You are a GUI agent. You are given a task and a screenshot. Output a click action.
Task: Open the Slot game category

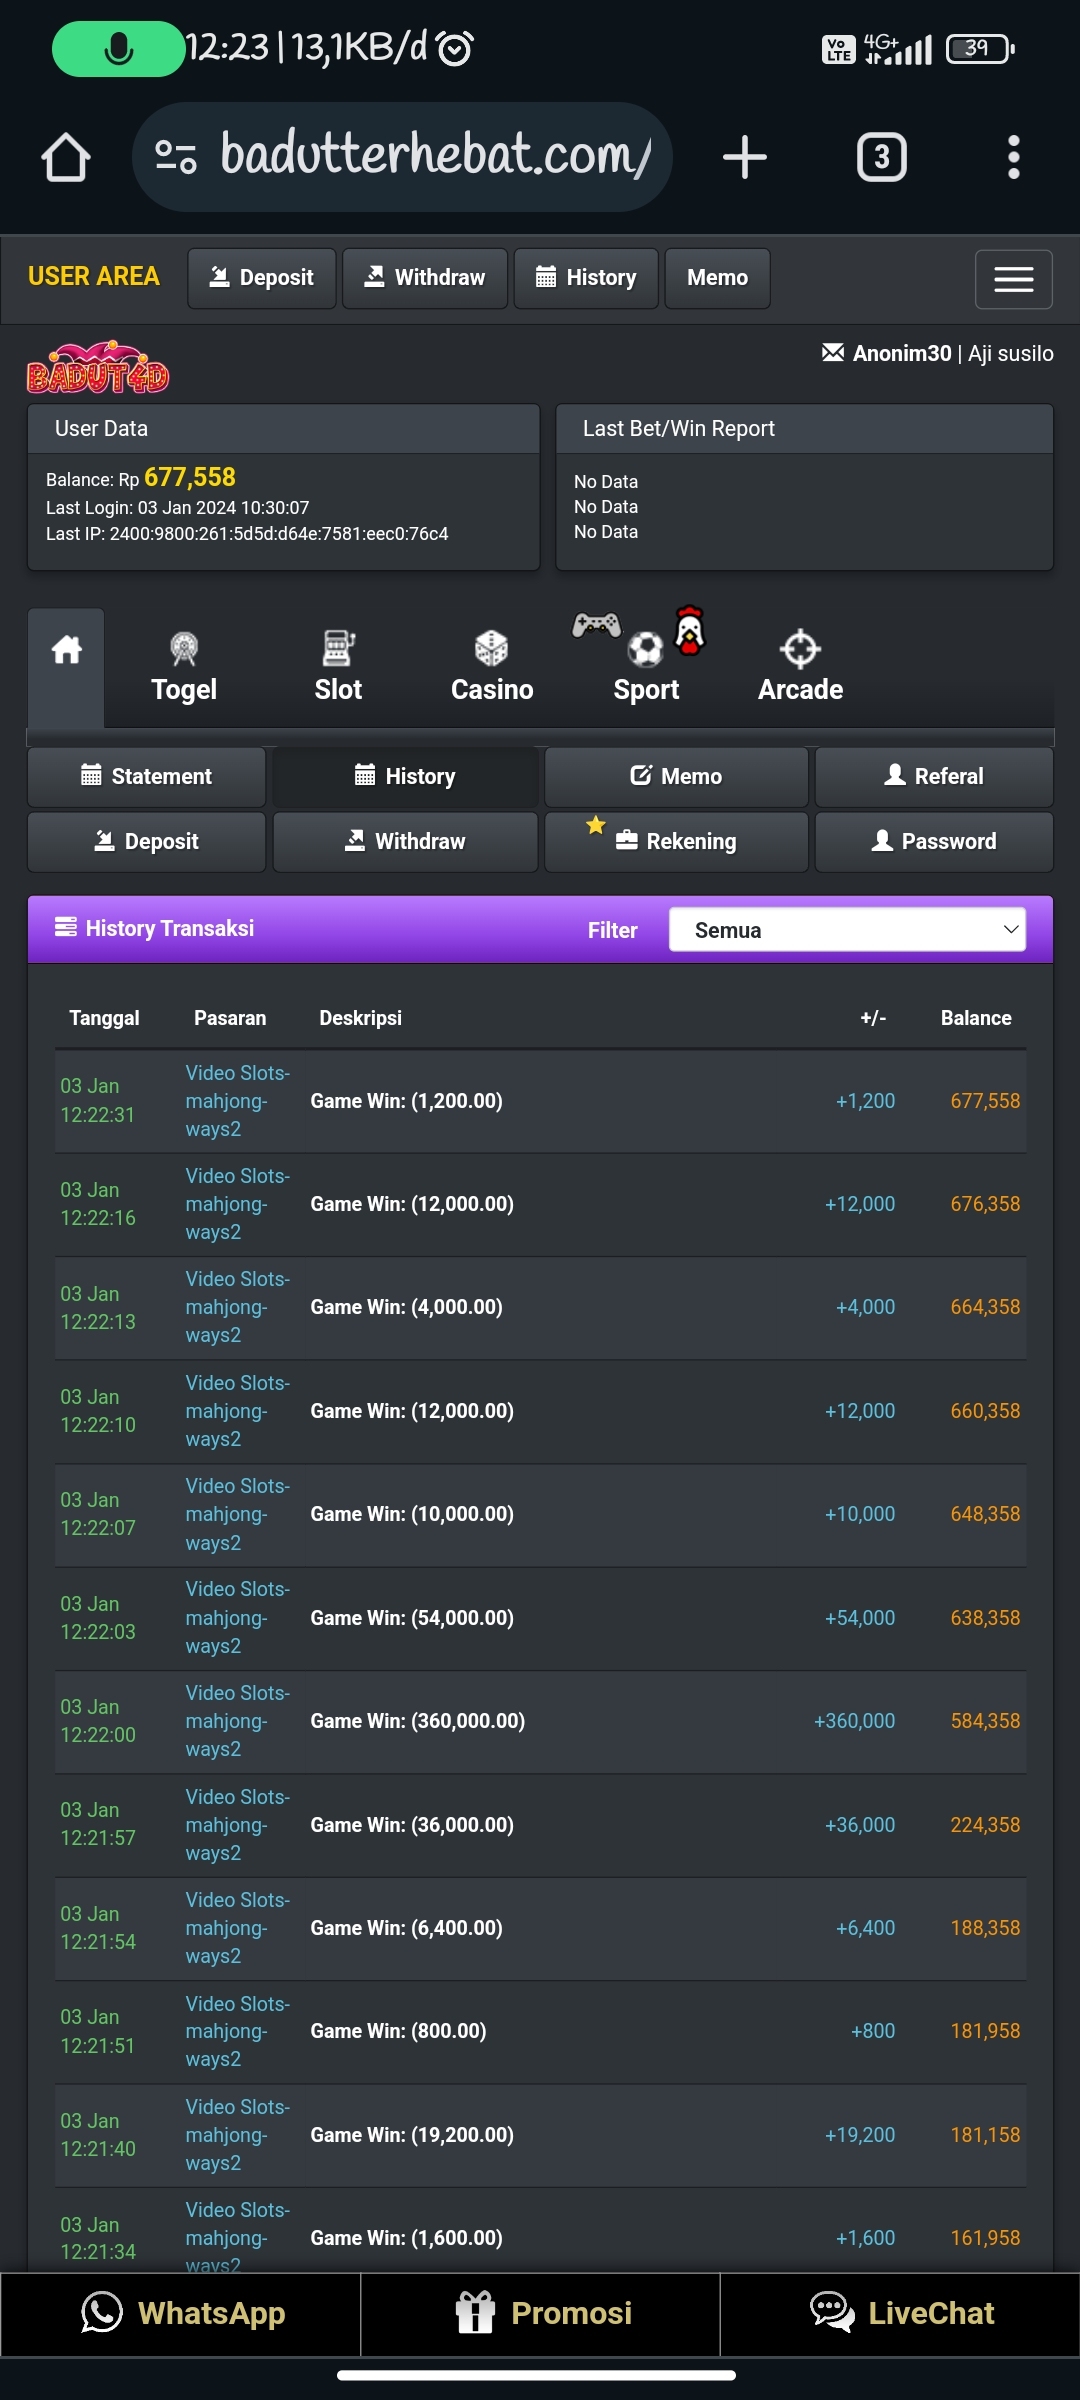338,668
